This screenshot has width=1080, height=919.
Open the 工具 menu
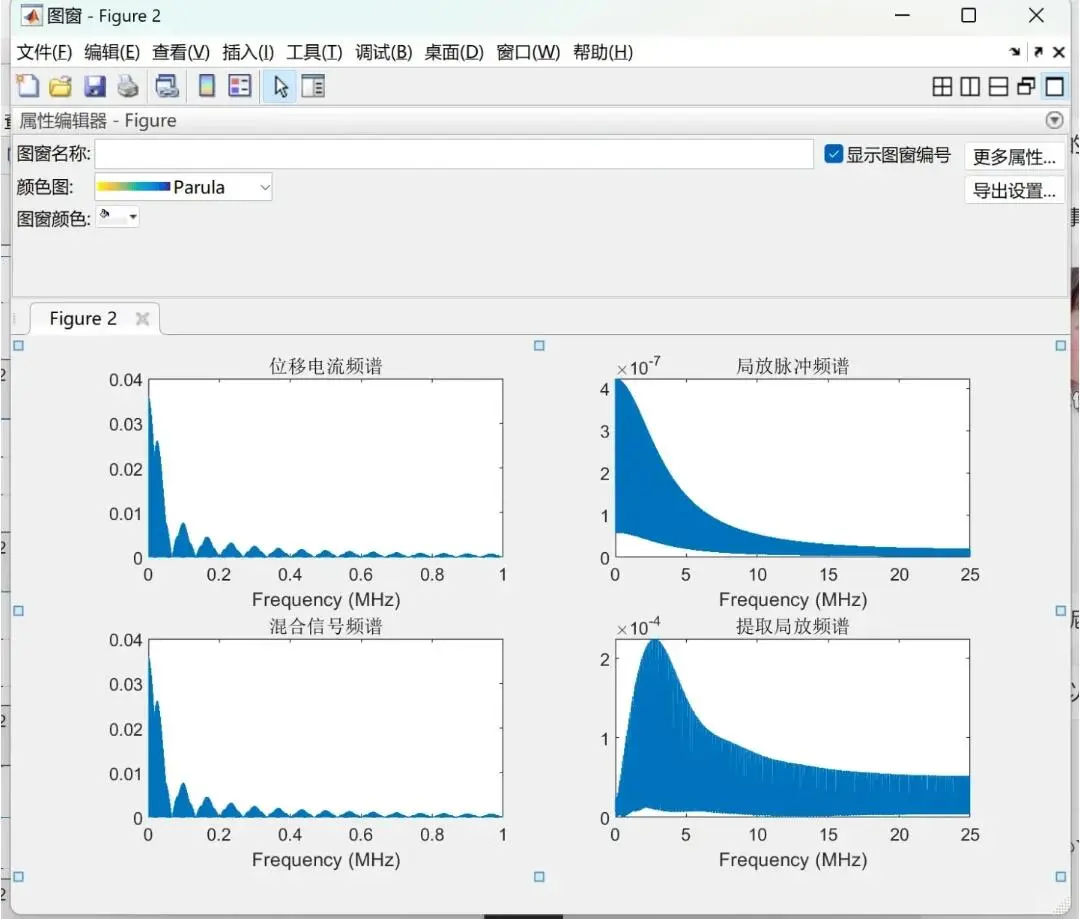[314, 52]
